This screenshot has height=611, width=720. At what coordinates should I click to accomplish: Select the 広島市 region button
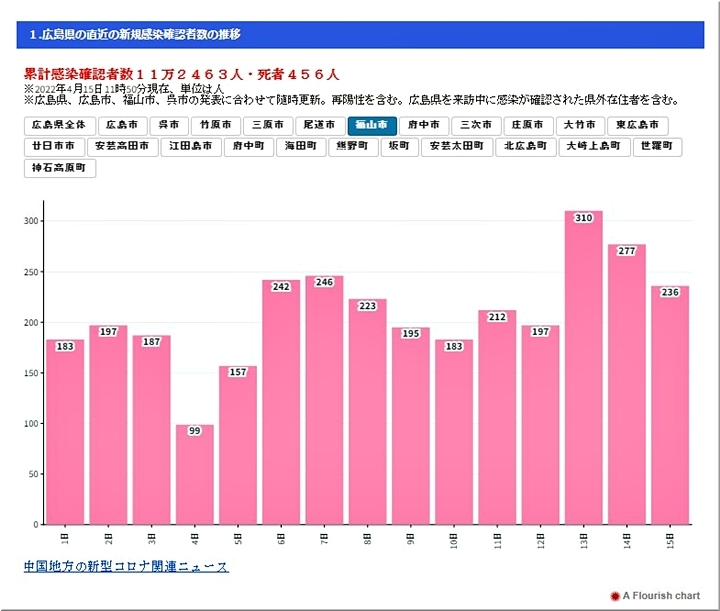click(122, 126)
